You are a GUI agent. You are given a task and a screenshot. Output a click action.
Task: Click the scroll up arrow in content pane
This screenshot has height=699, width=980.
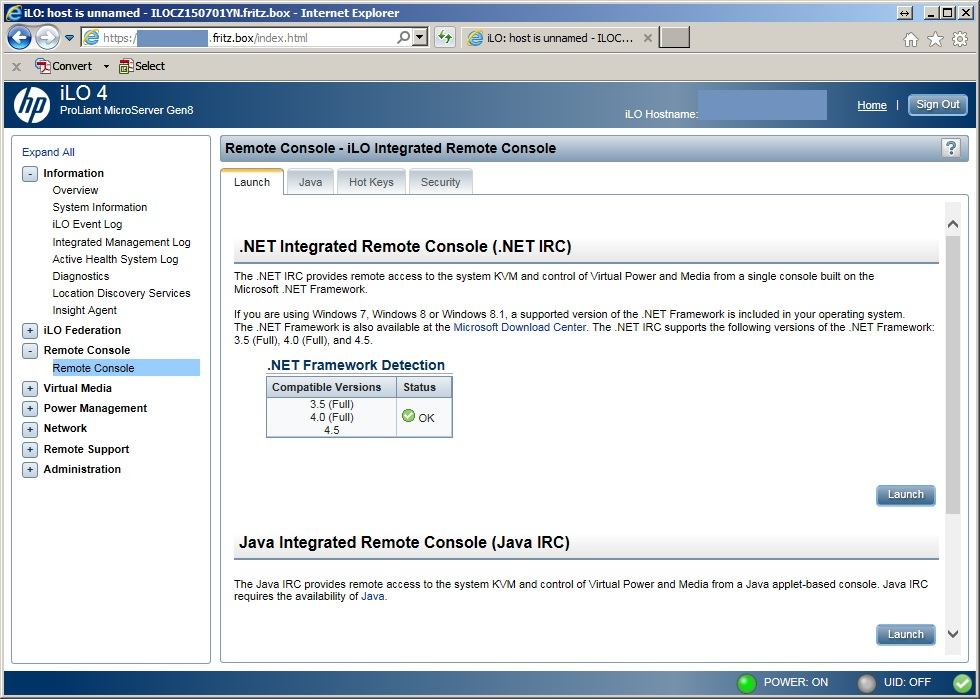[x=952, y=224]
